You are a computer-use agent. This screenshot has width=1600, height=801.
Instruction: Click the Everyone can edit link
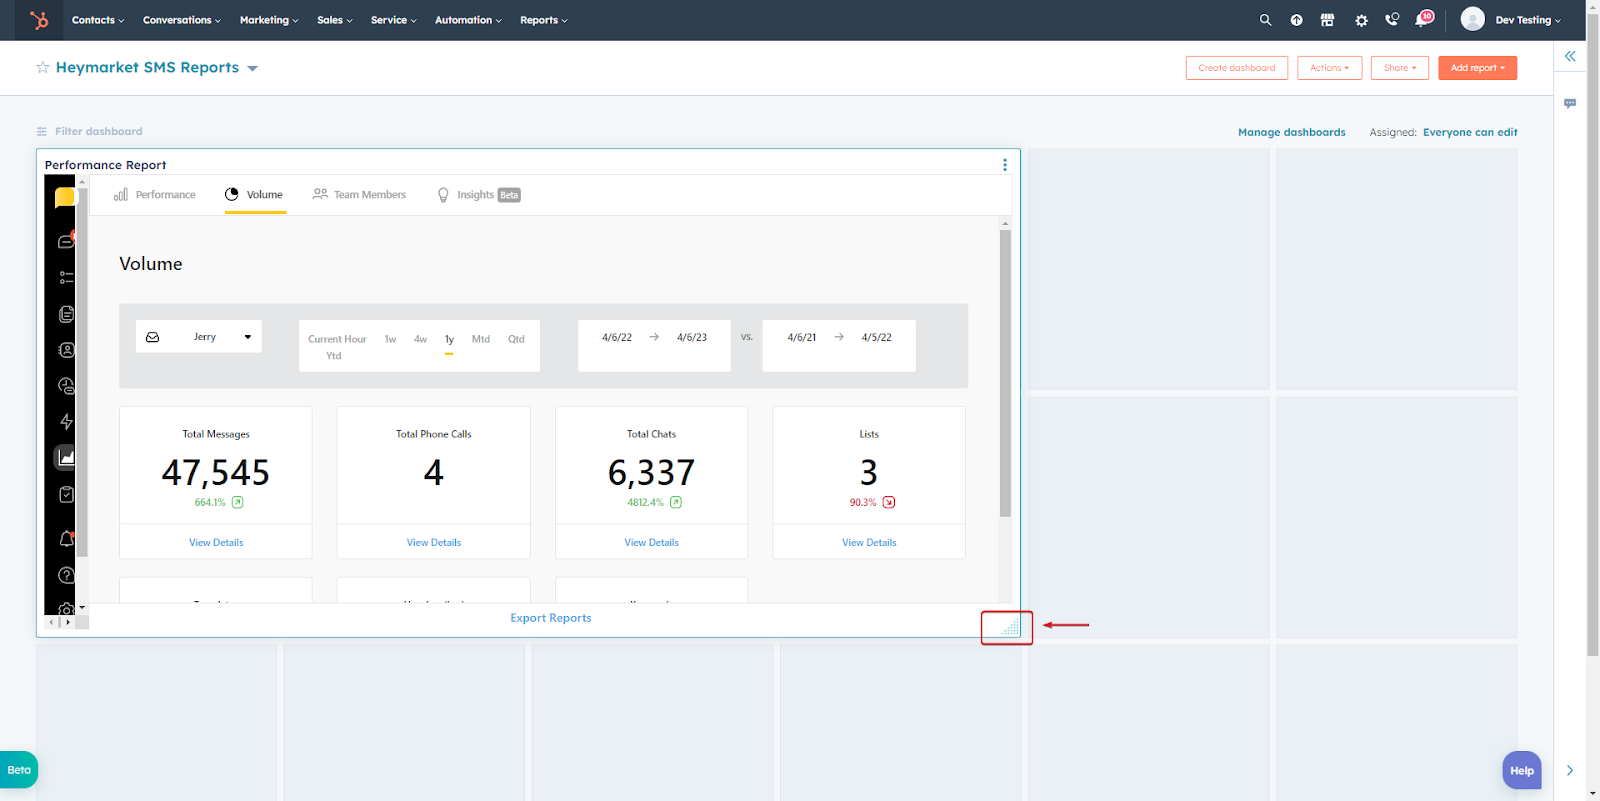(x=1470, y=132)
